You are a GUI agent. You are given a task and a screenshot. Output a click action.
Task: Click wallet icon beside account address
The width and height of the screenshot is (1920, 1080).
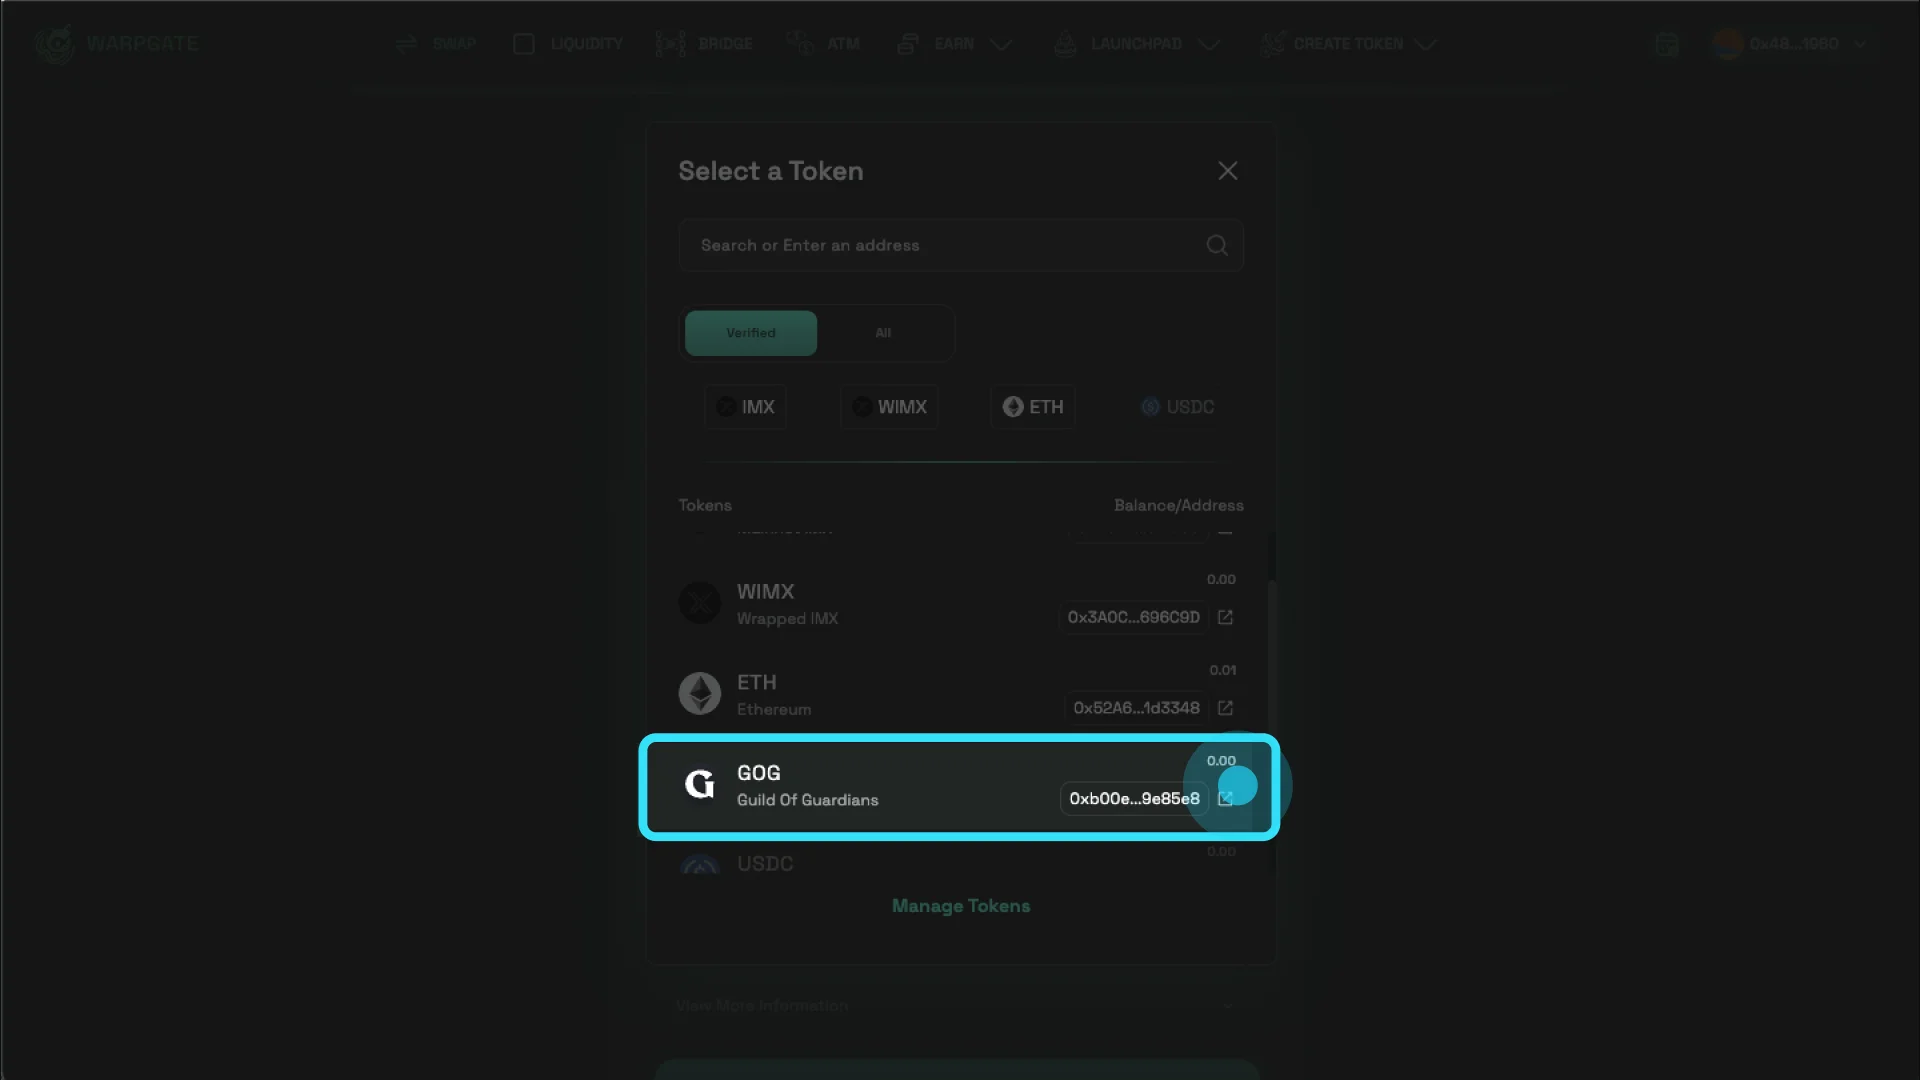[1666, 44]
